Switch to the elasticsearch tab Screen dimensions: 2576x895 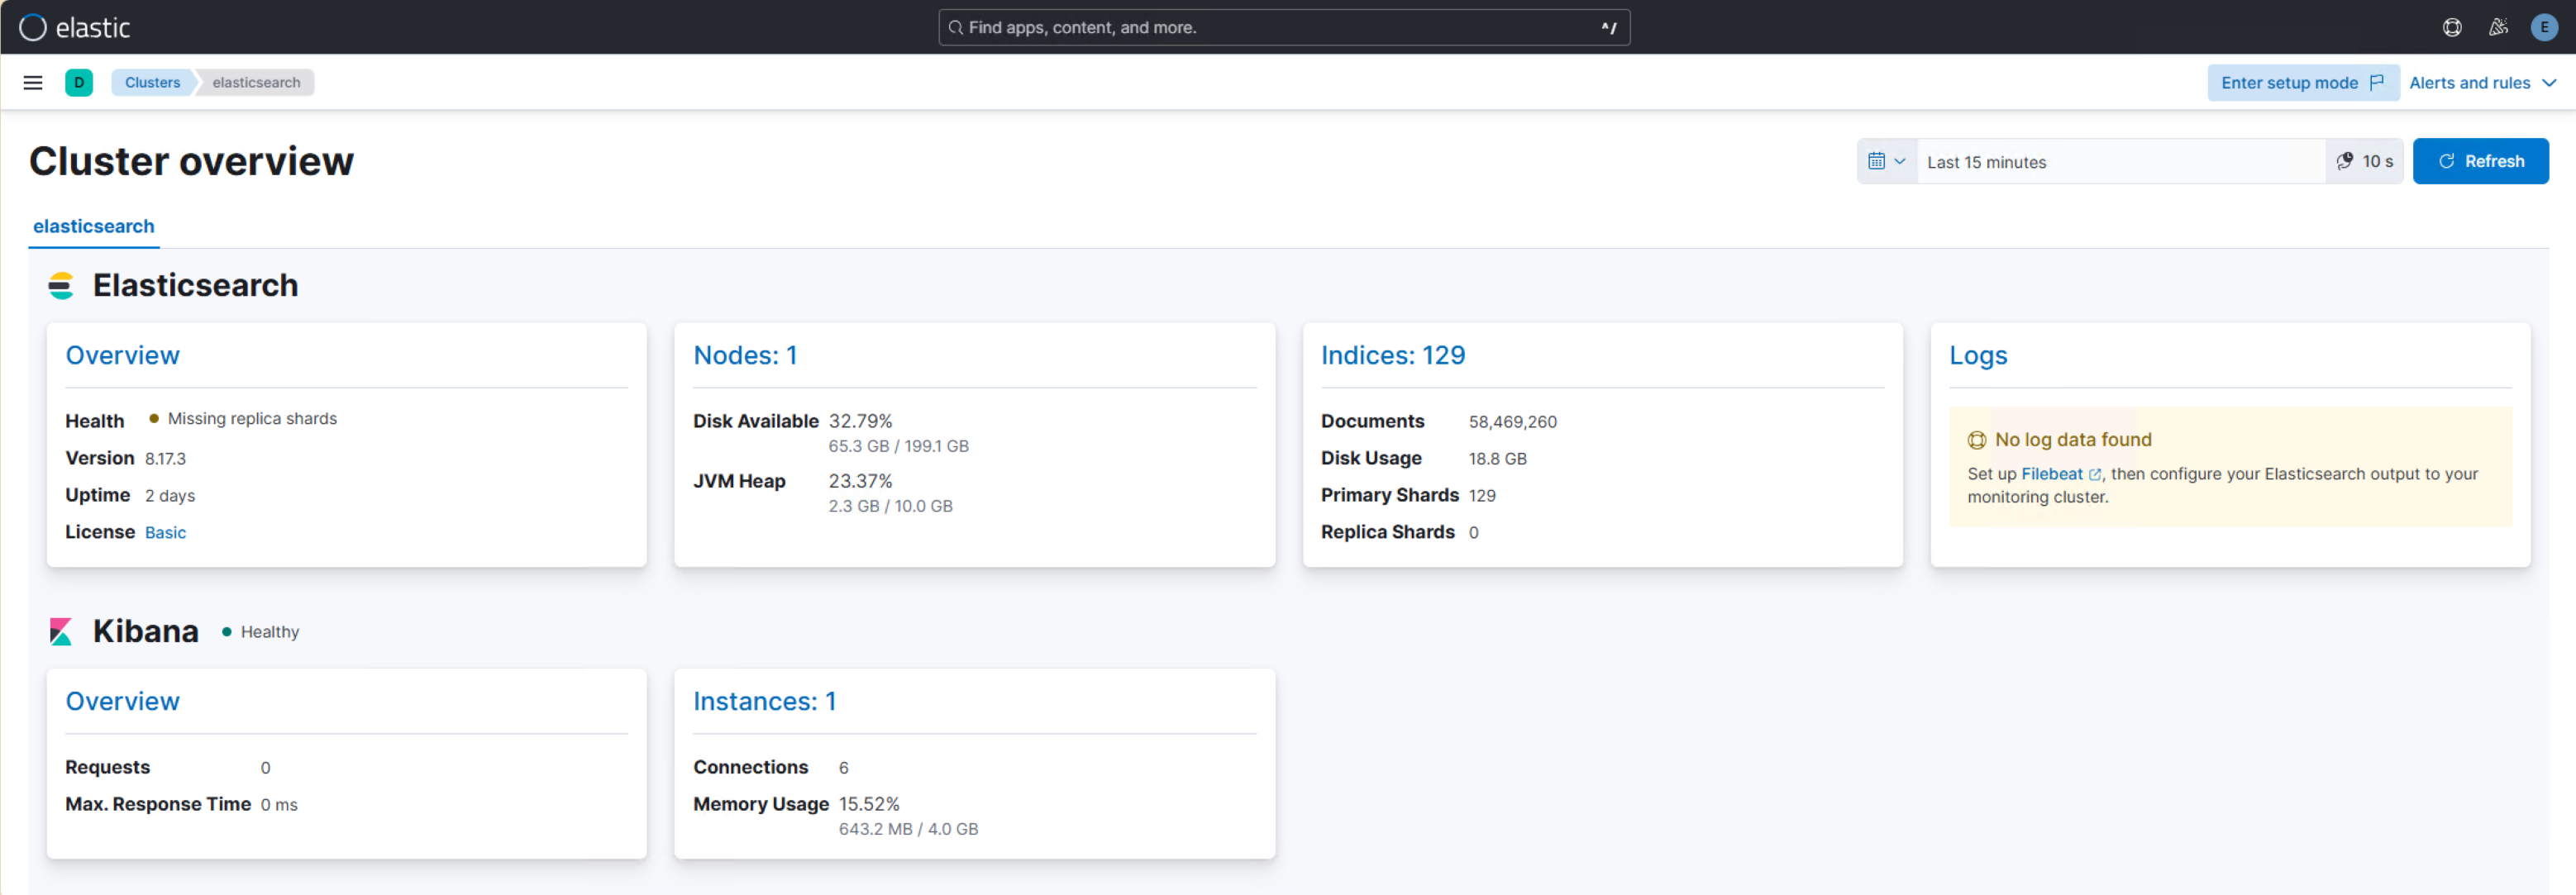pyautogui.click(x=93, y=226)
